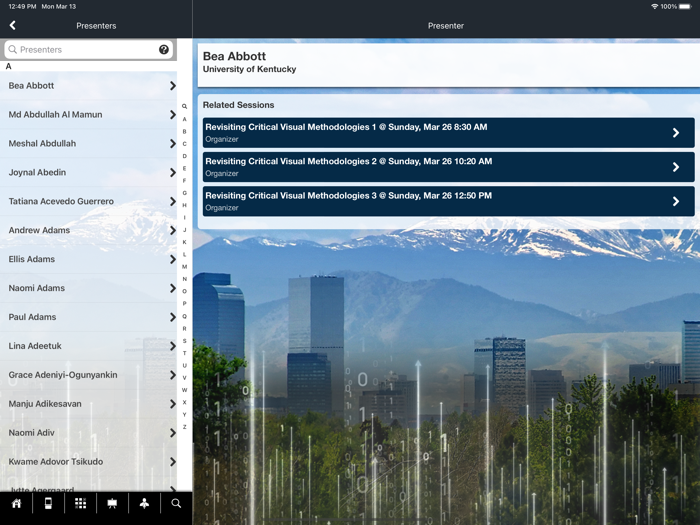Screen dimensions: 700x525
Task: Open chevron for Andrew Adams
Action: point(173,230)
